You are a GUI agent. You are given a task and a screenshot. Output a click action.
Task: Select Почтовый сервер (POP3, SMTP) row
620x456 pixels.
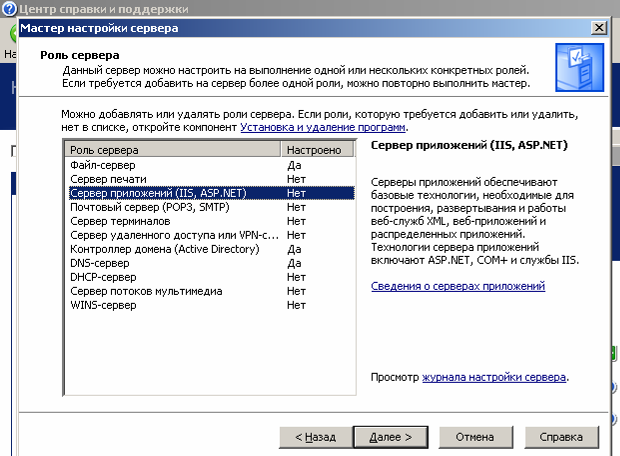(212, 207)
